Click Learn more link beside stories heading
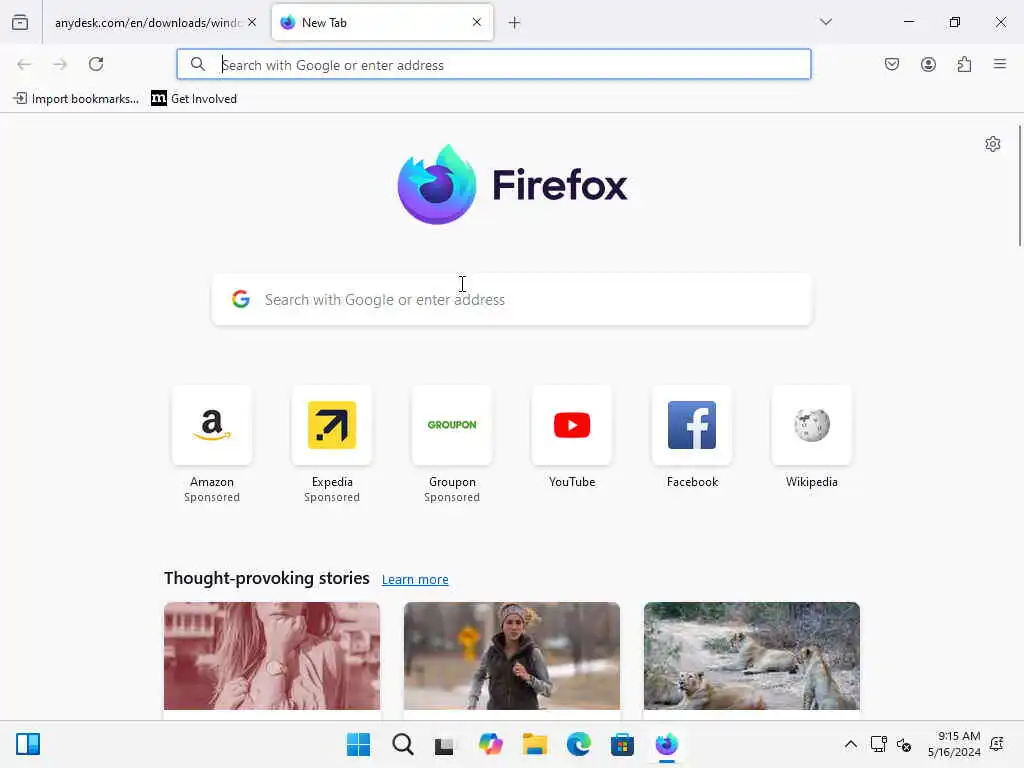The width and height of the screenshot is (1024, 768). [415, 579]
